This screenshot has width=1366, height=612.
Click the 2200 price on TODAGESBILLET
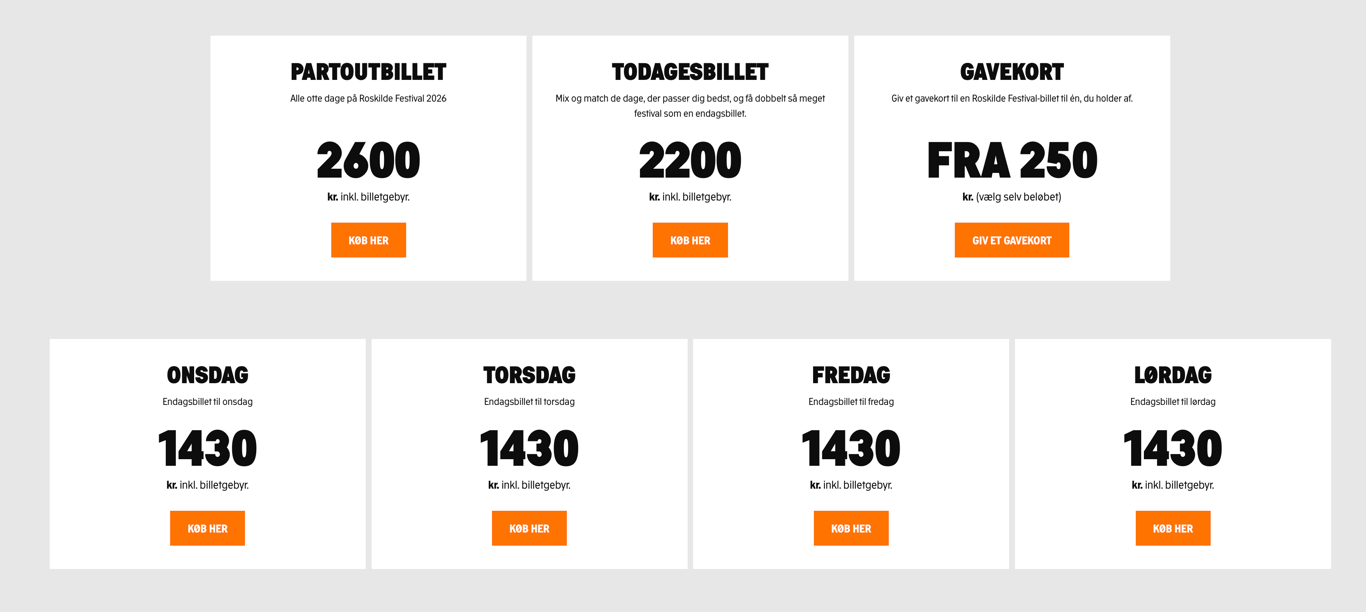(690, 160)
